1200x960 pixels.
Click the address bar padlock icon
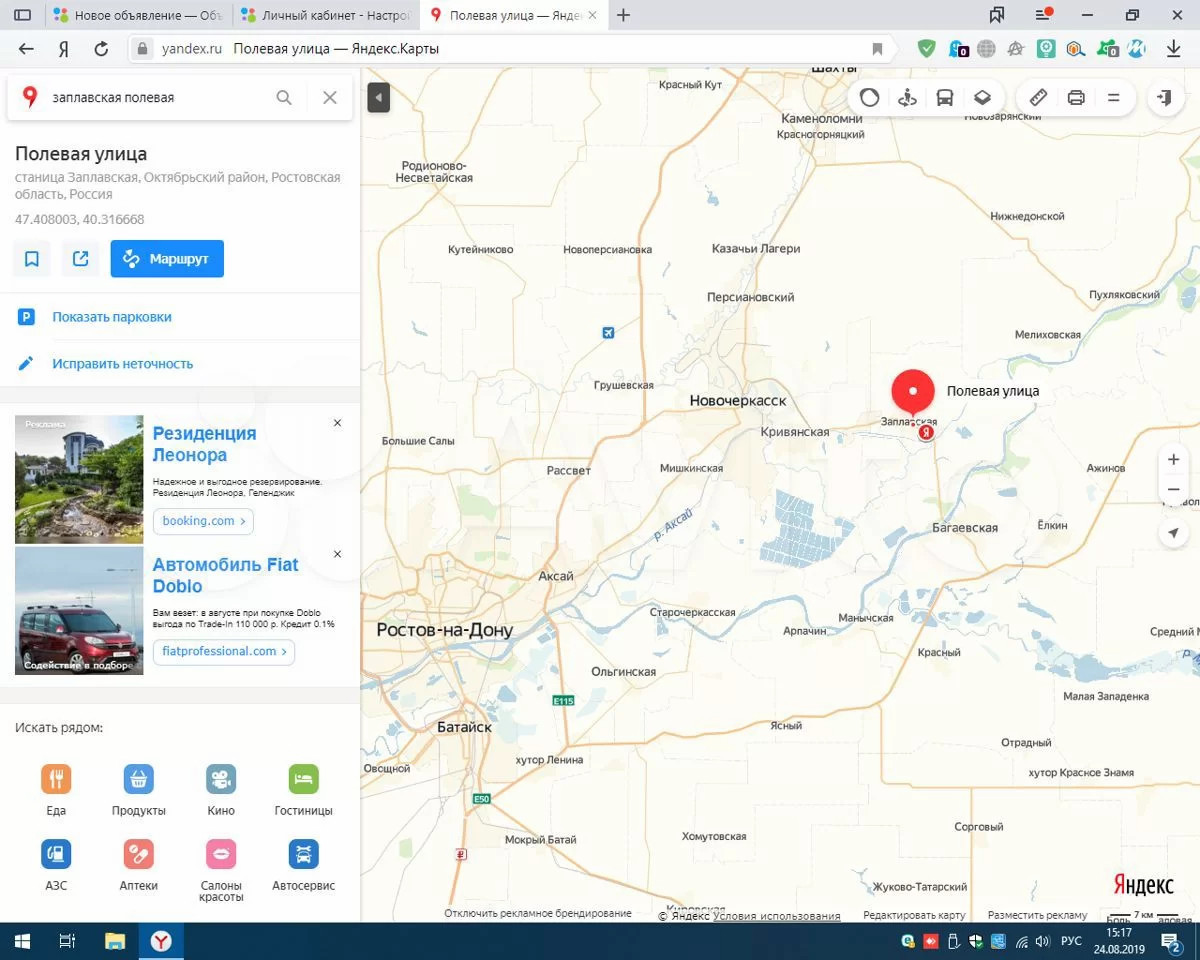coord(142,48)
